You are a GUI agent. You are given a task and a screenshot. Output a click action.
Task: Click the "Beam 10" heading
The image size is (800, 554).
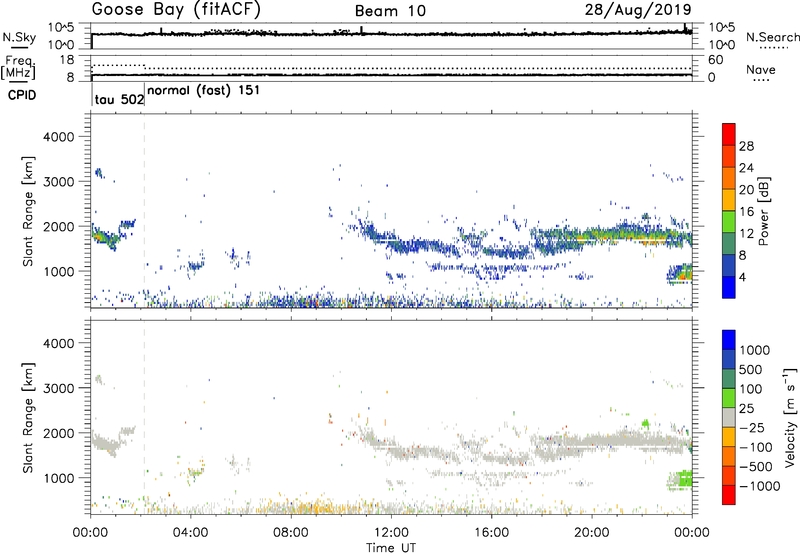[x=390, y=11]
